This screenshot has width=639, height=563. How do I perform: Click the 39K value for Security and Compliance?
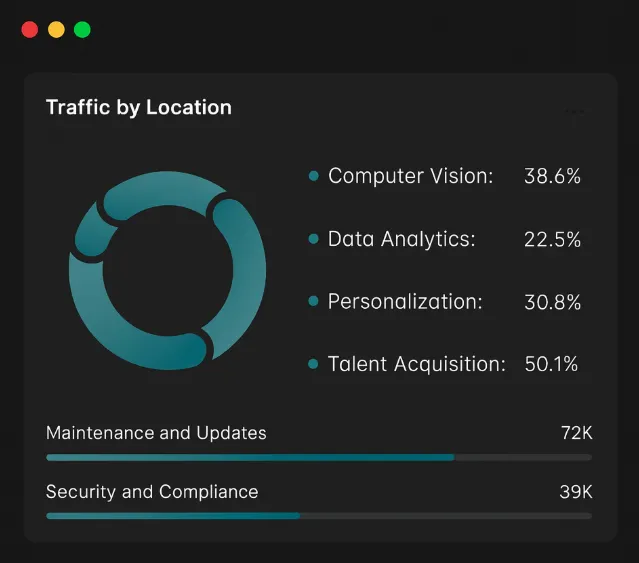point(575,492)
